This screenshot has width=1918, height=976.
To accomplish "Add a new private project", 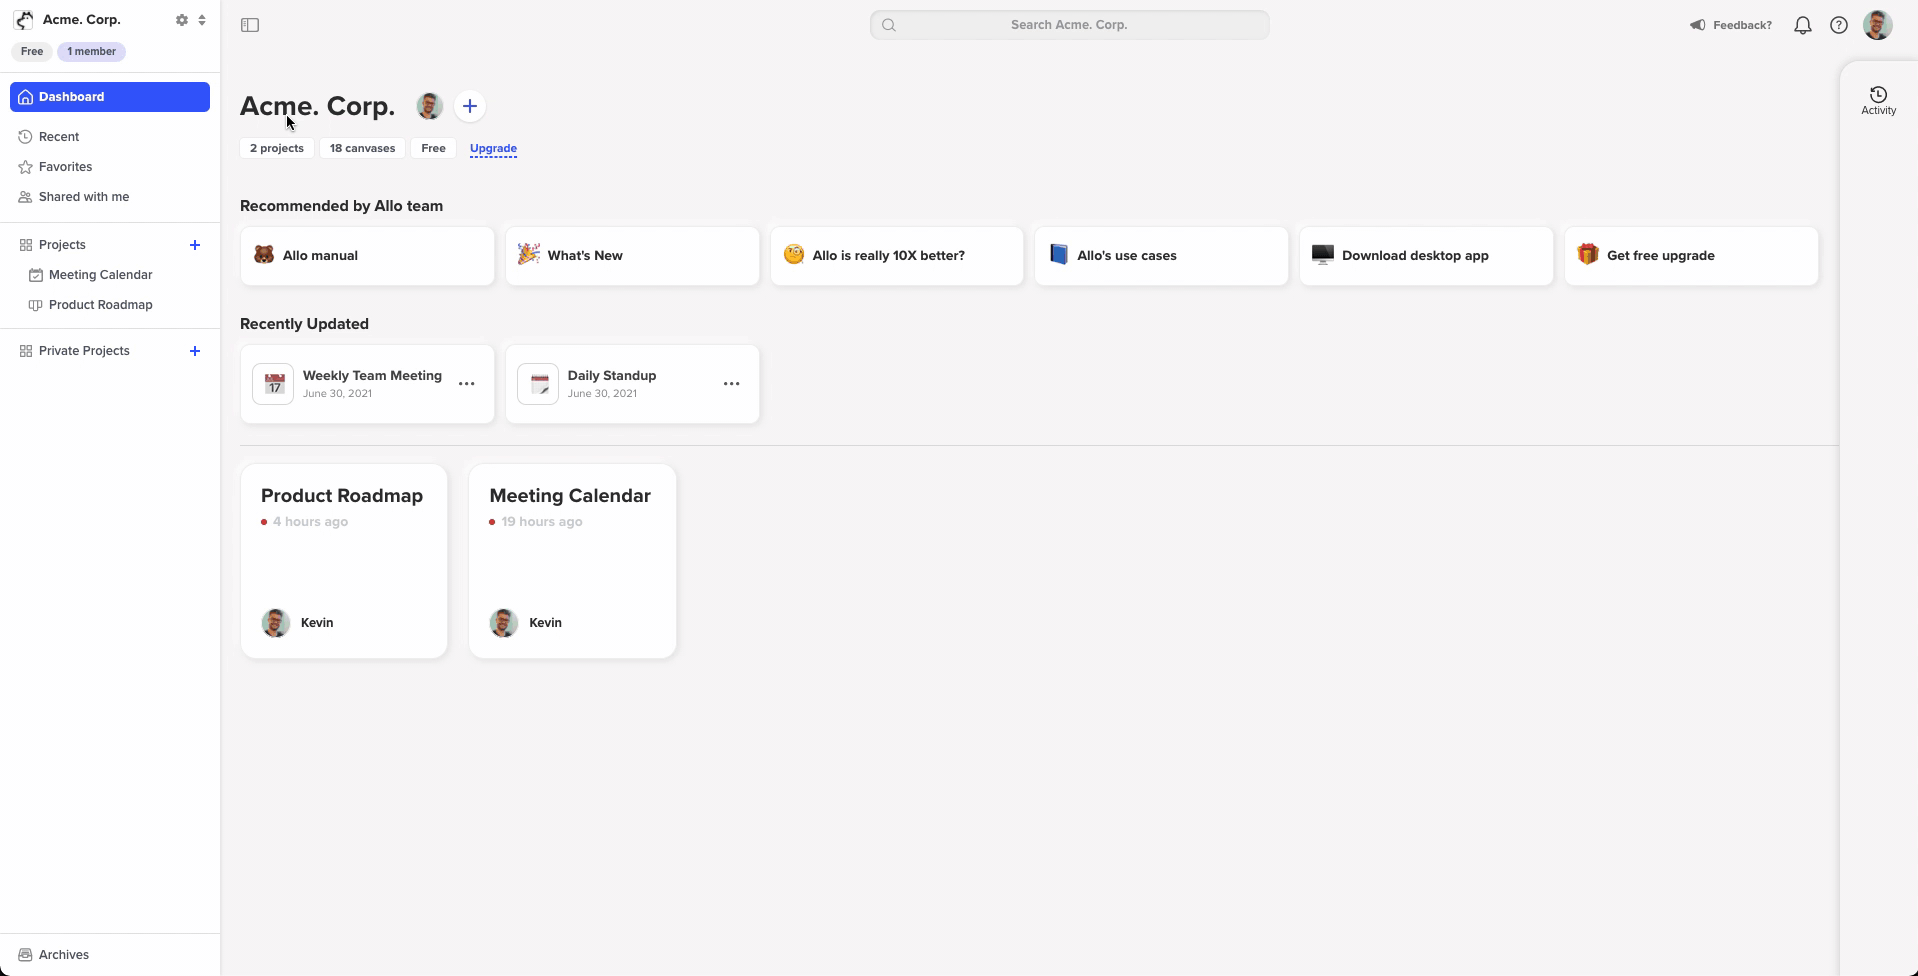I will pos(195,351).
